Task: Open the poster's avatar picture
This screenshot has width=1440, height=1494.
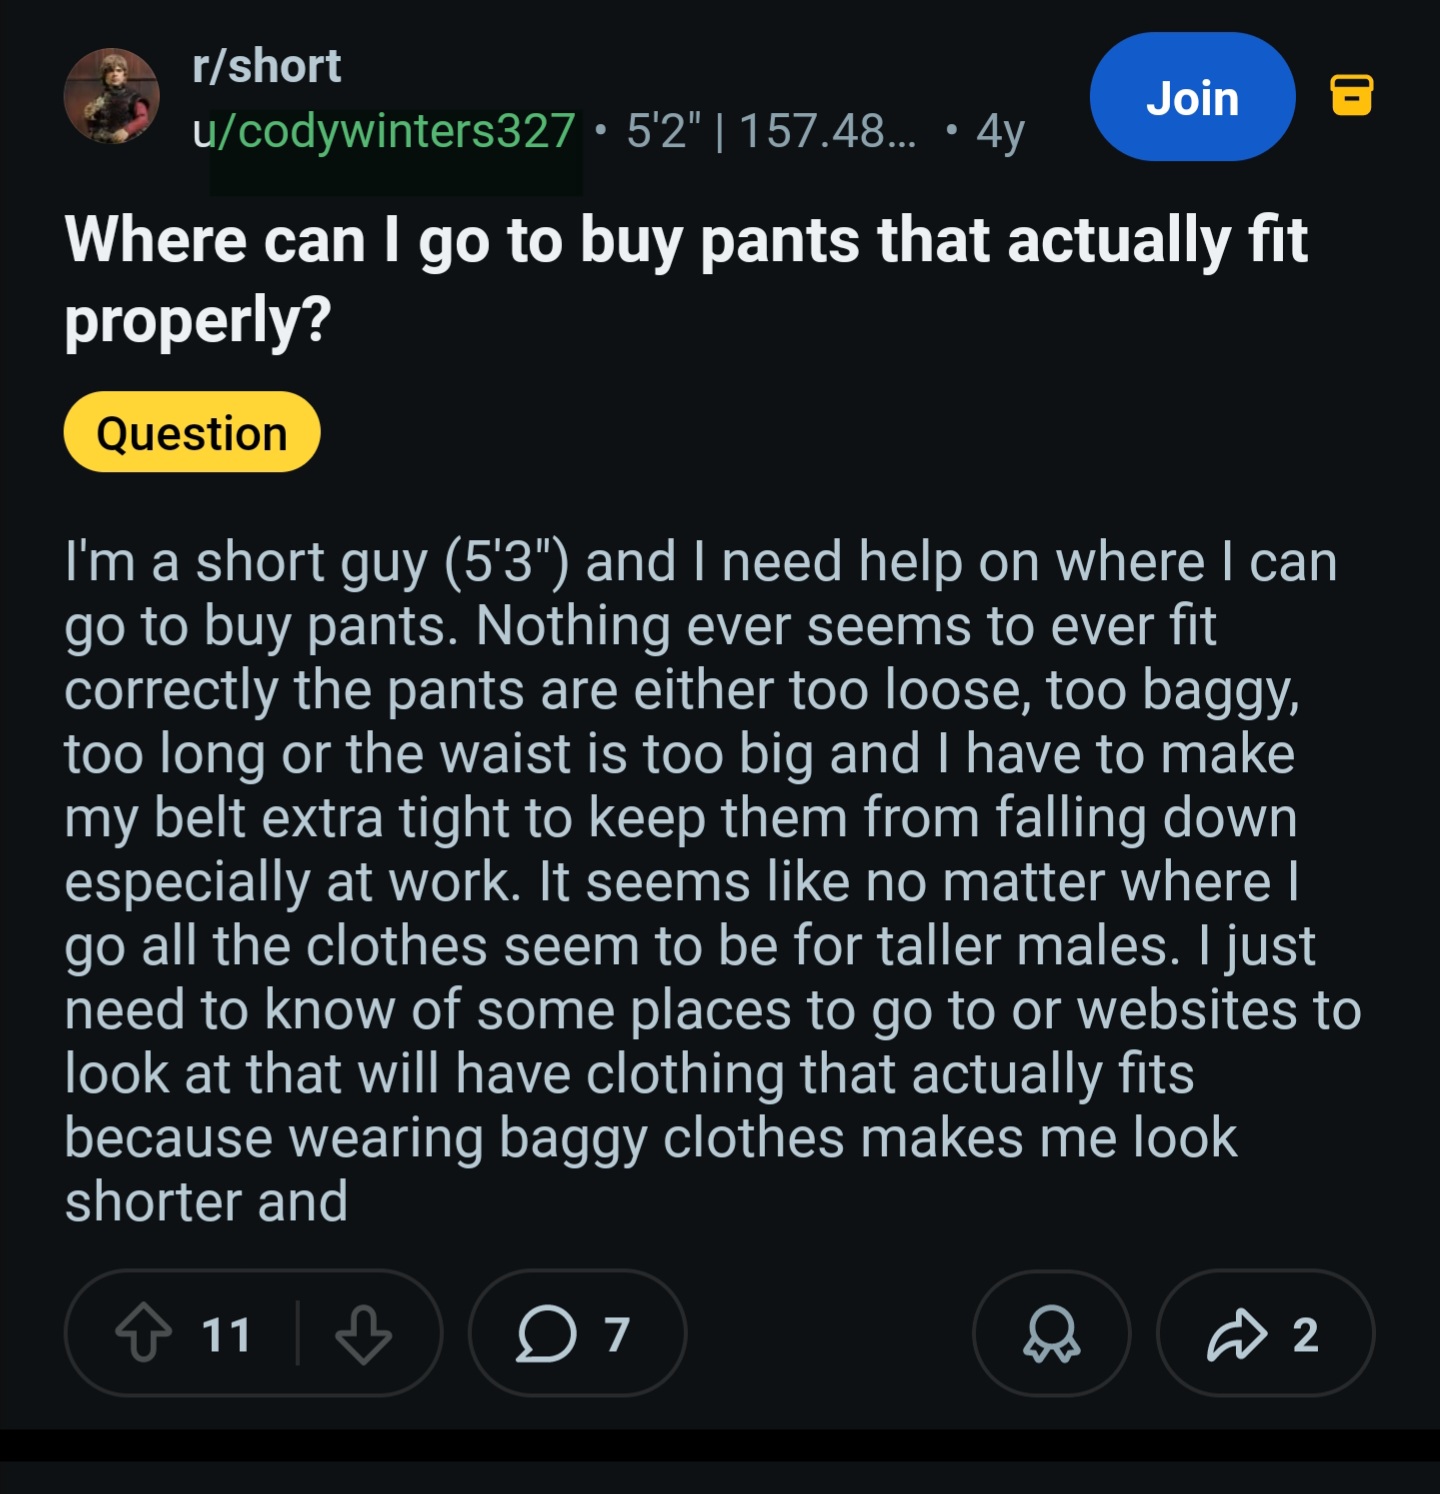Action: tap(112, 96)
